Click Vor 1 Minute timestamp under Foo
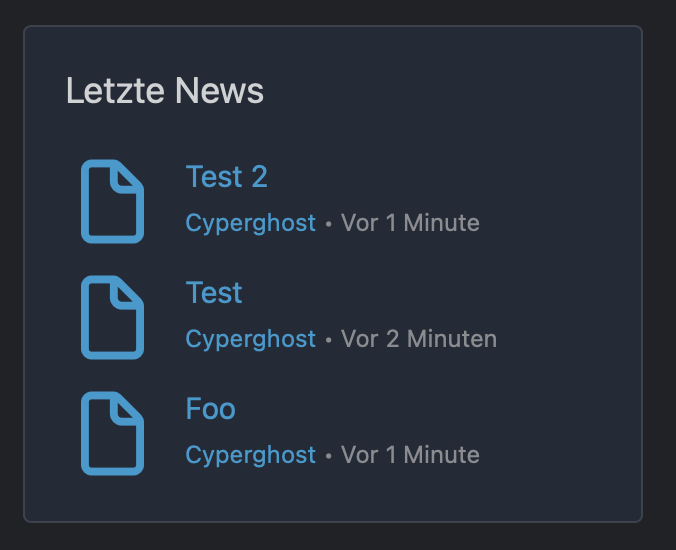This screenshot has height=550, width=676. click(410, 455)
